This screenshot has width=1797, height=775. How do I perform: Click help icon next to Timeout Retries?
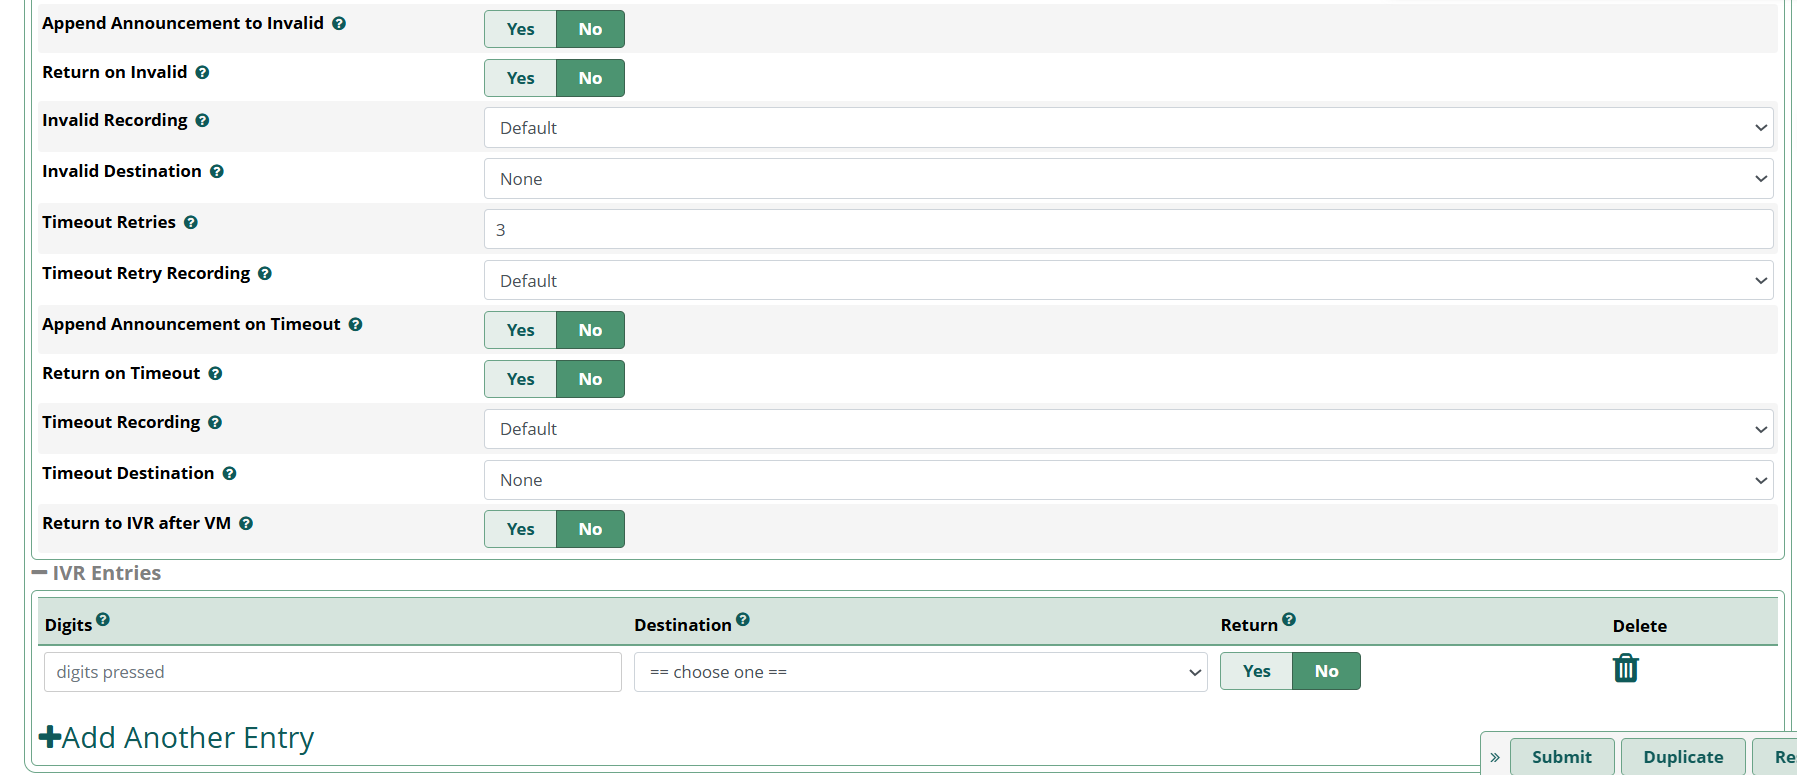coord(190,222)
